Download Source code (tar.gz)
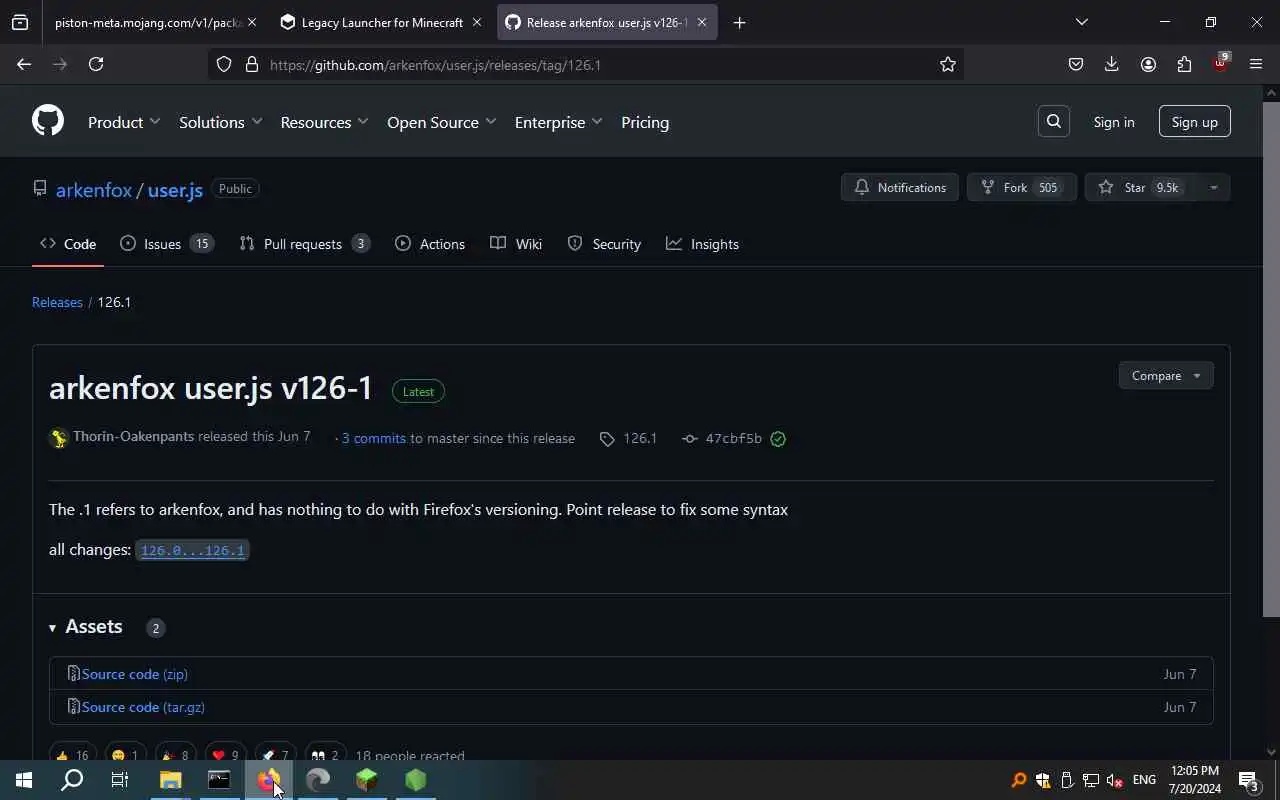Screen dimensions: 1280x800 pos(143,707)
